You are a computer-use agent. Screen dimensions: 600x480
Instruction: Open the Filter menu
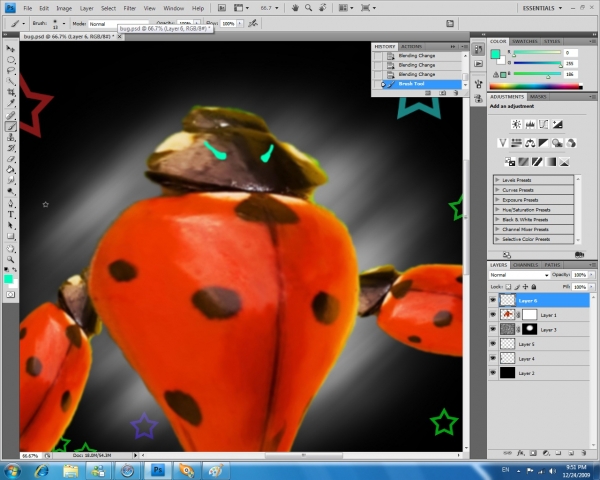tap(130, 8)
